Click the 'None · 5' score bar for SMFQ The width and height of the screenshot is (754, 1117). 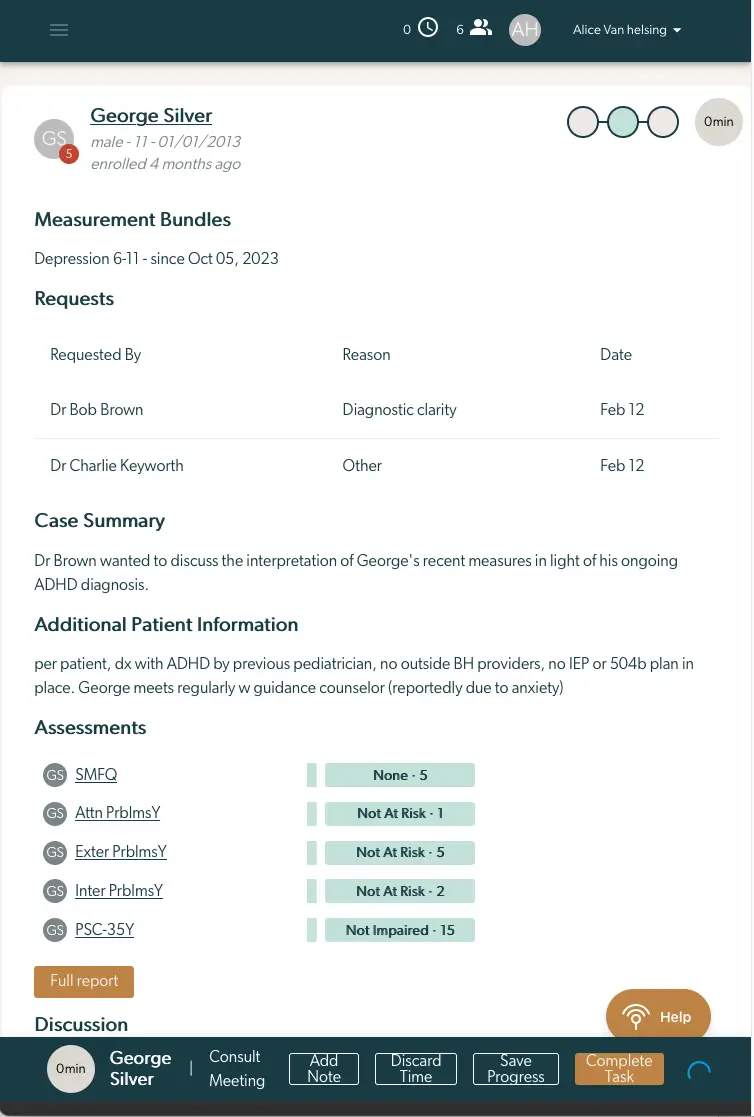(x=400, y=774)
